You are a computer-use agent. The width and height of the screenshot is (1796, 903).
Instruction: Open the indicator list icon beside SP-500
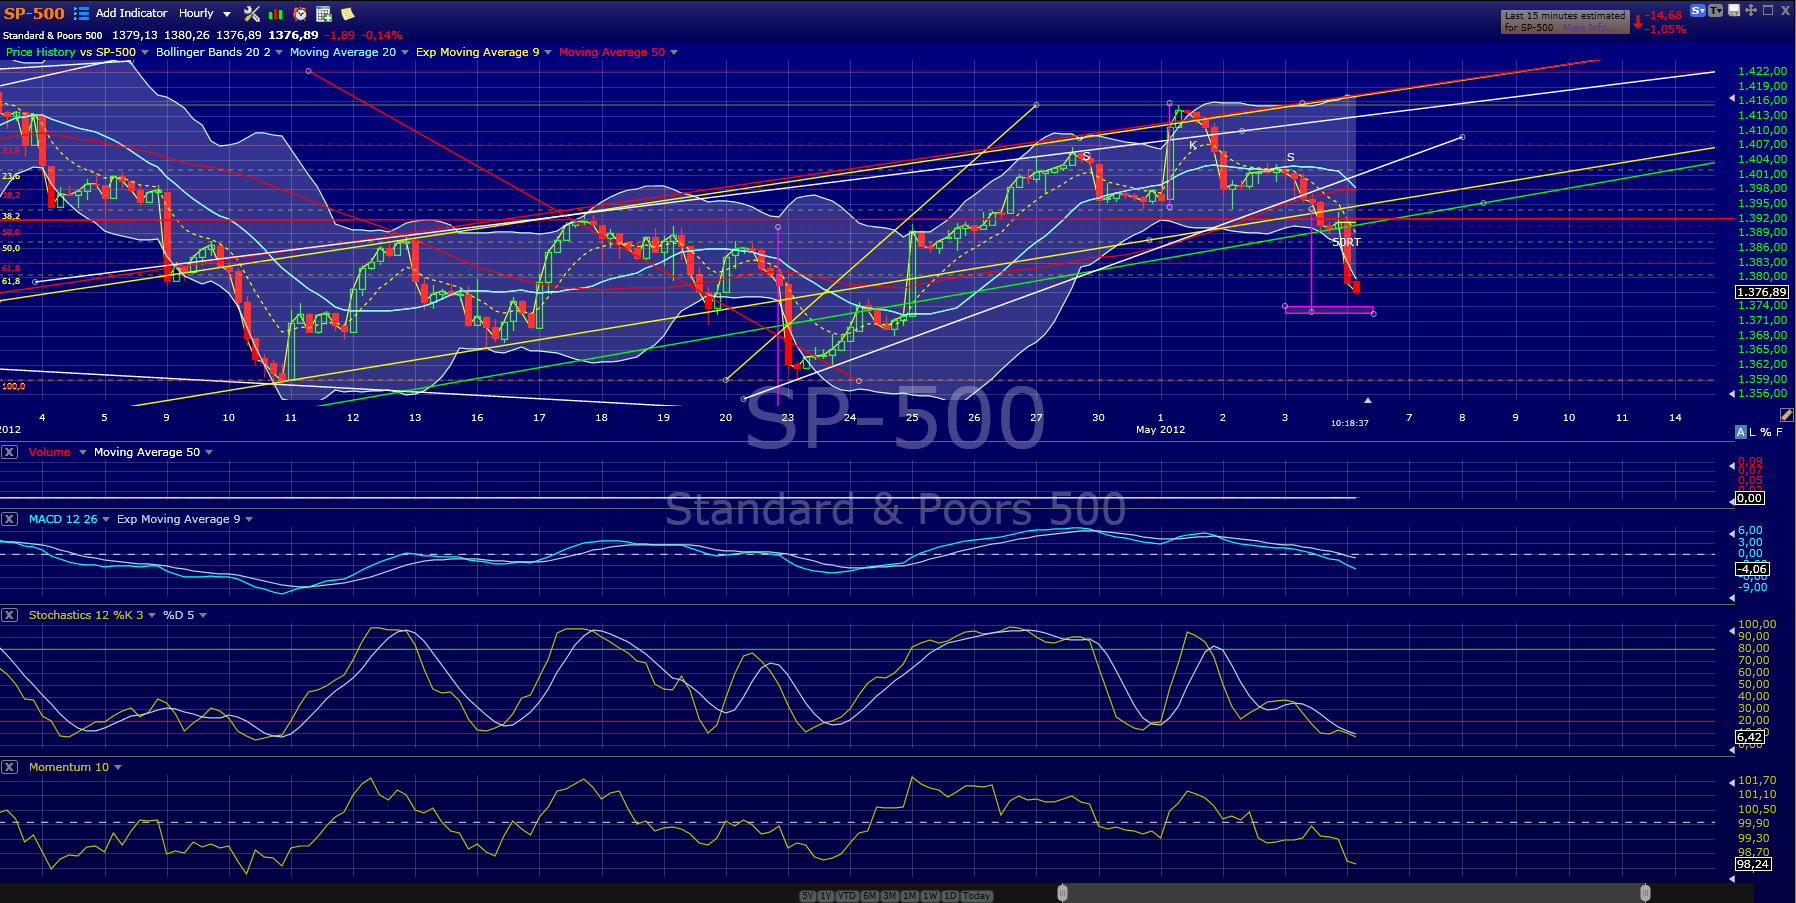(x=81, y=14)
